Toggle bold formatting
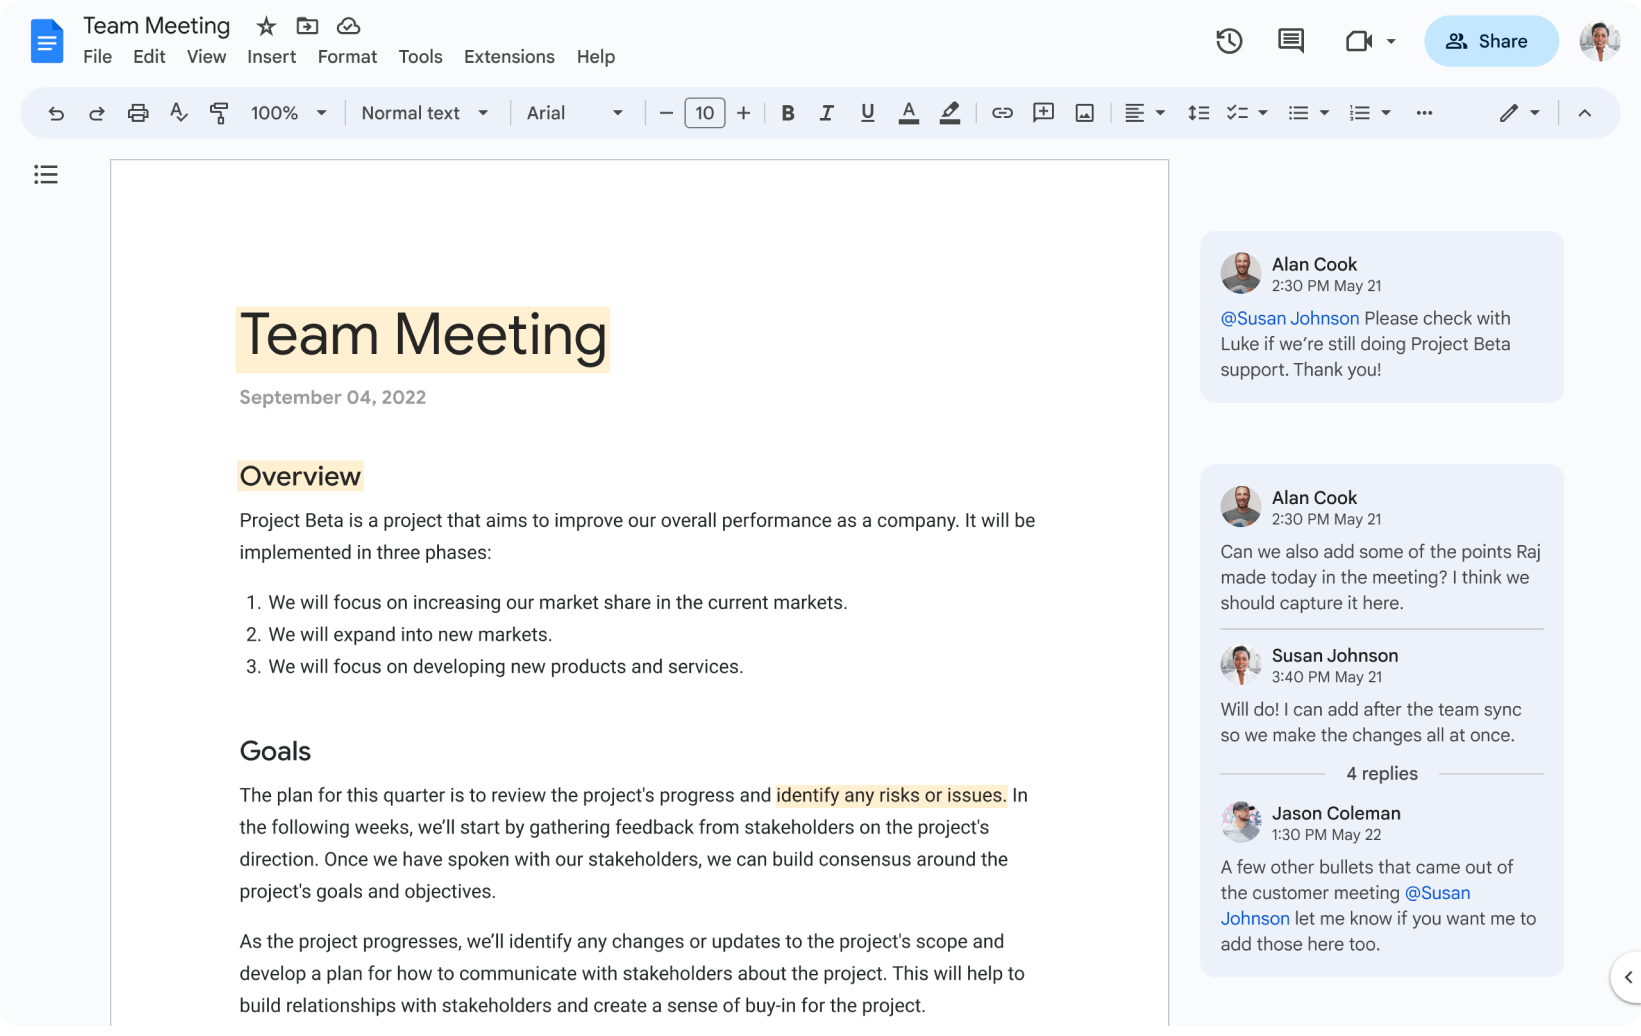 point(788,113)
